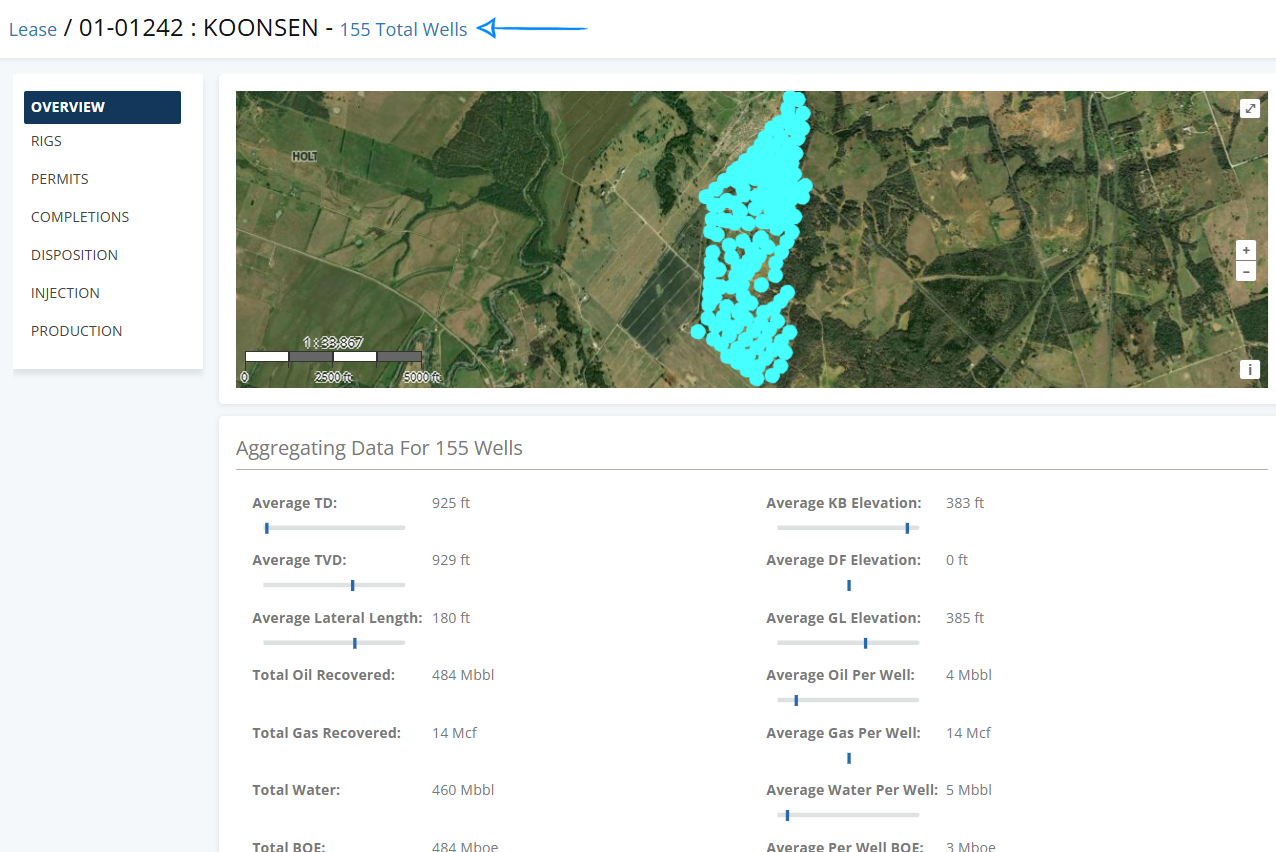
Task: Open the DISPOSITION section
Action: [x=74, y=255]
